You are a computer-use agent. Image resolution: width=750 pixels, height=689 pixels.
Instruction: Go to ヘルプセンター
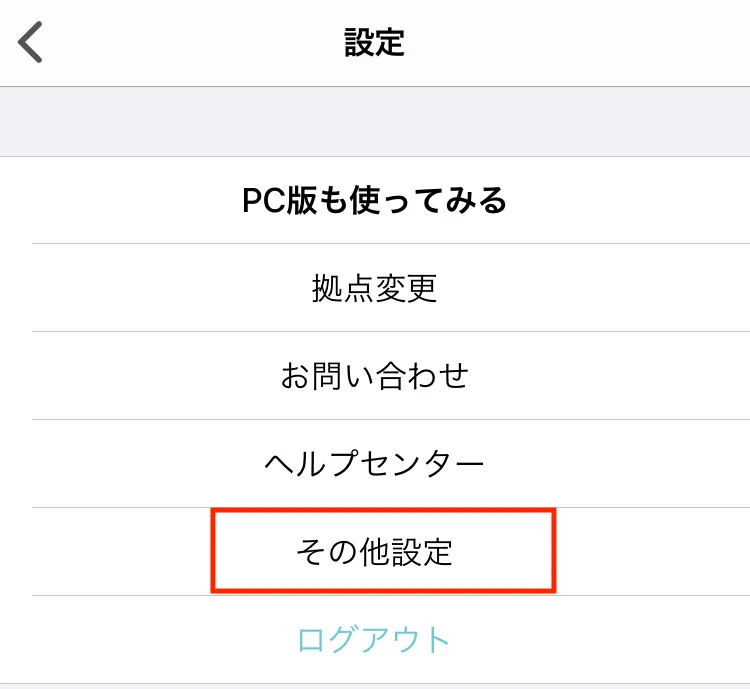point(375,464)
